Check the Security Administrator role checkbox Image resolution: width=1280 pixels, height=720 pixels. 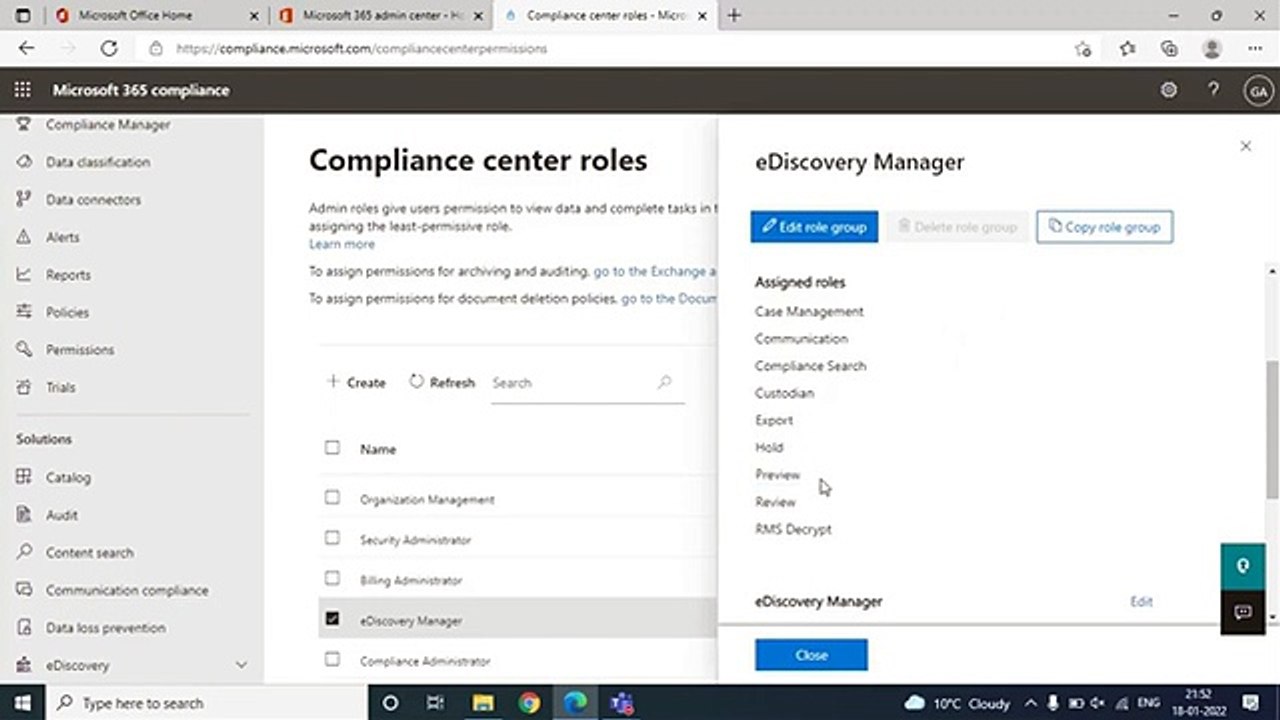click(332, 538)
